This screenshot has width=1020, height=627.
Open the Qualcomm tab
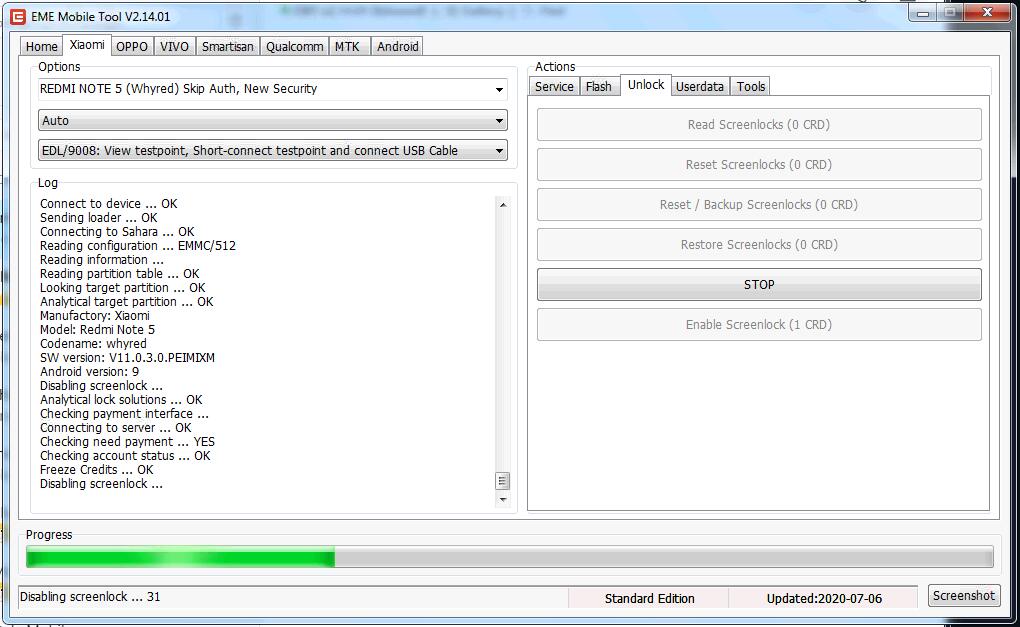coord(295,46)
